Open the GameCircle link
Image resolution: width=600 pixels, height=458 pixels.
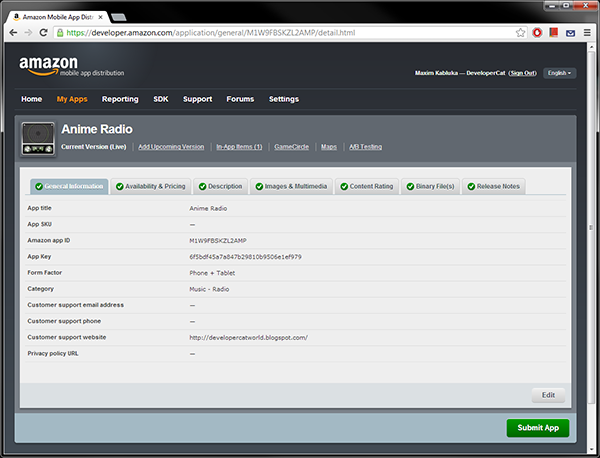[x=291, y=147]
